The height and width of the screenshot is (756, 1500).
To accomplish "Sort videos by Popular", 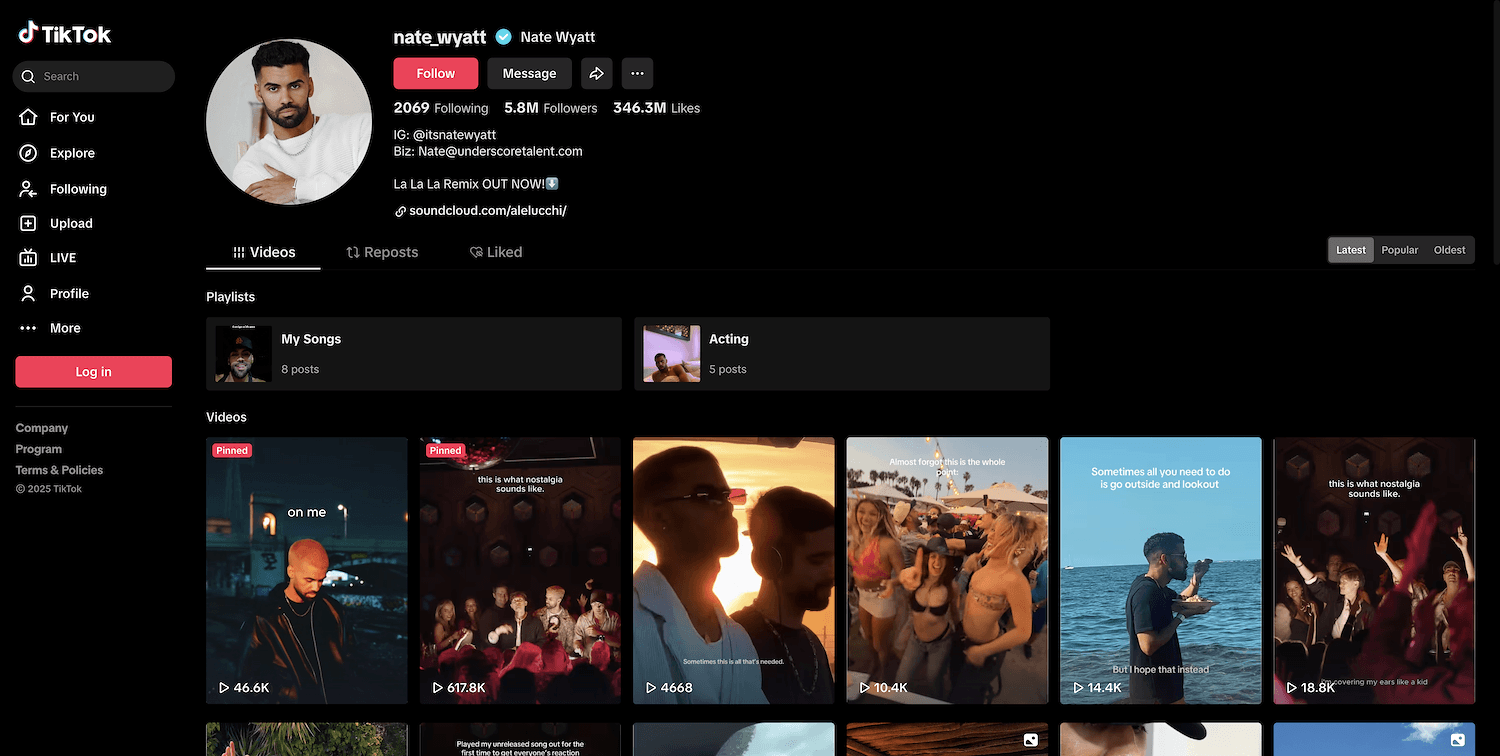I will (1399, 250).
